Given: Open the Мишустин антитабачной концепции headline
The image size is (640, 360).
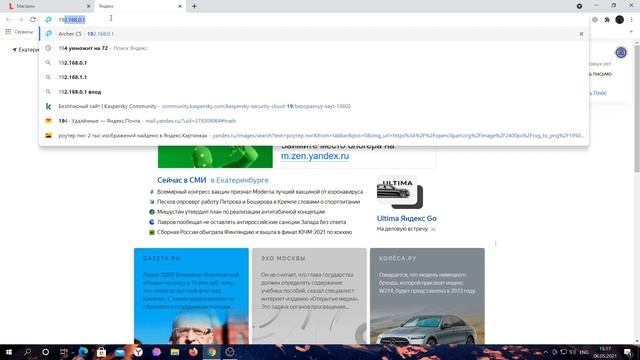Looking at the screenshot, I should tap(241, 212).
